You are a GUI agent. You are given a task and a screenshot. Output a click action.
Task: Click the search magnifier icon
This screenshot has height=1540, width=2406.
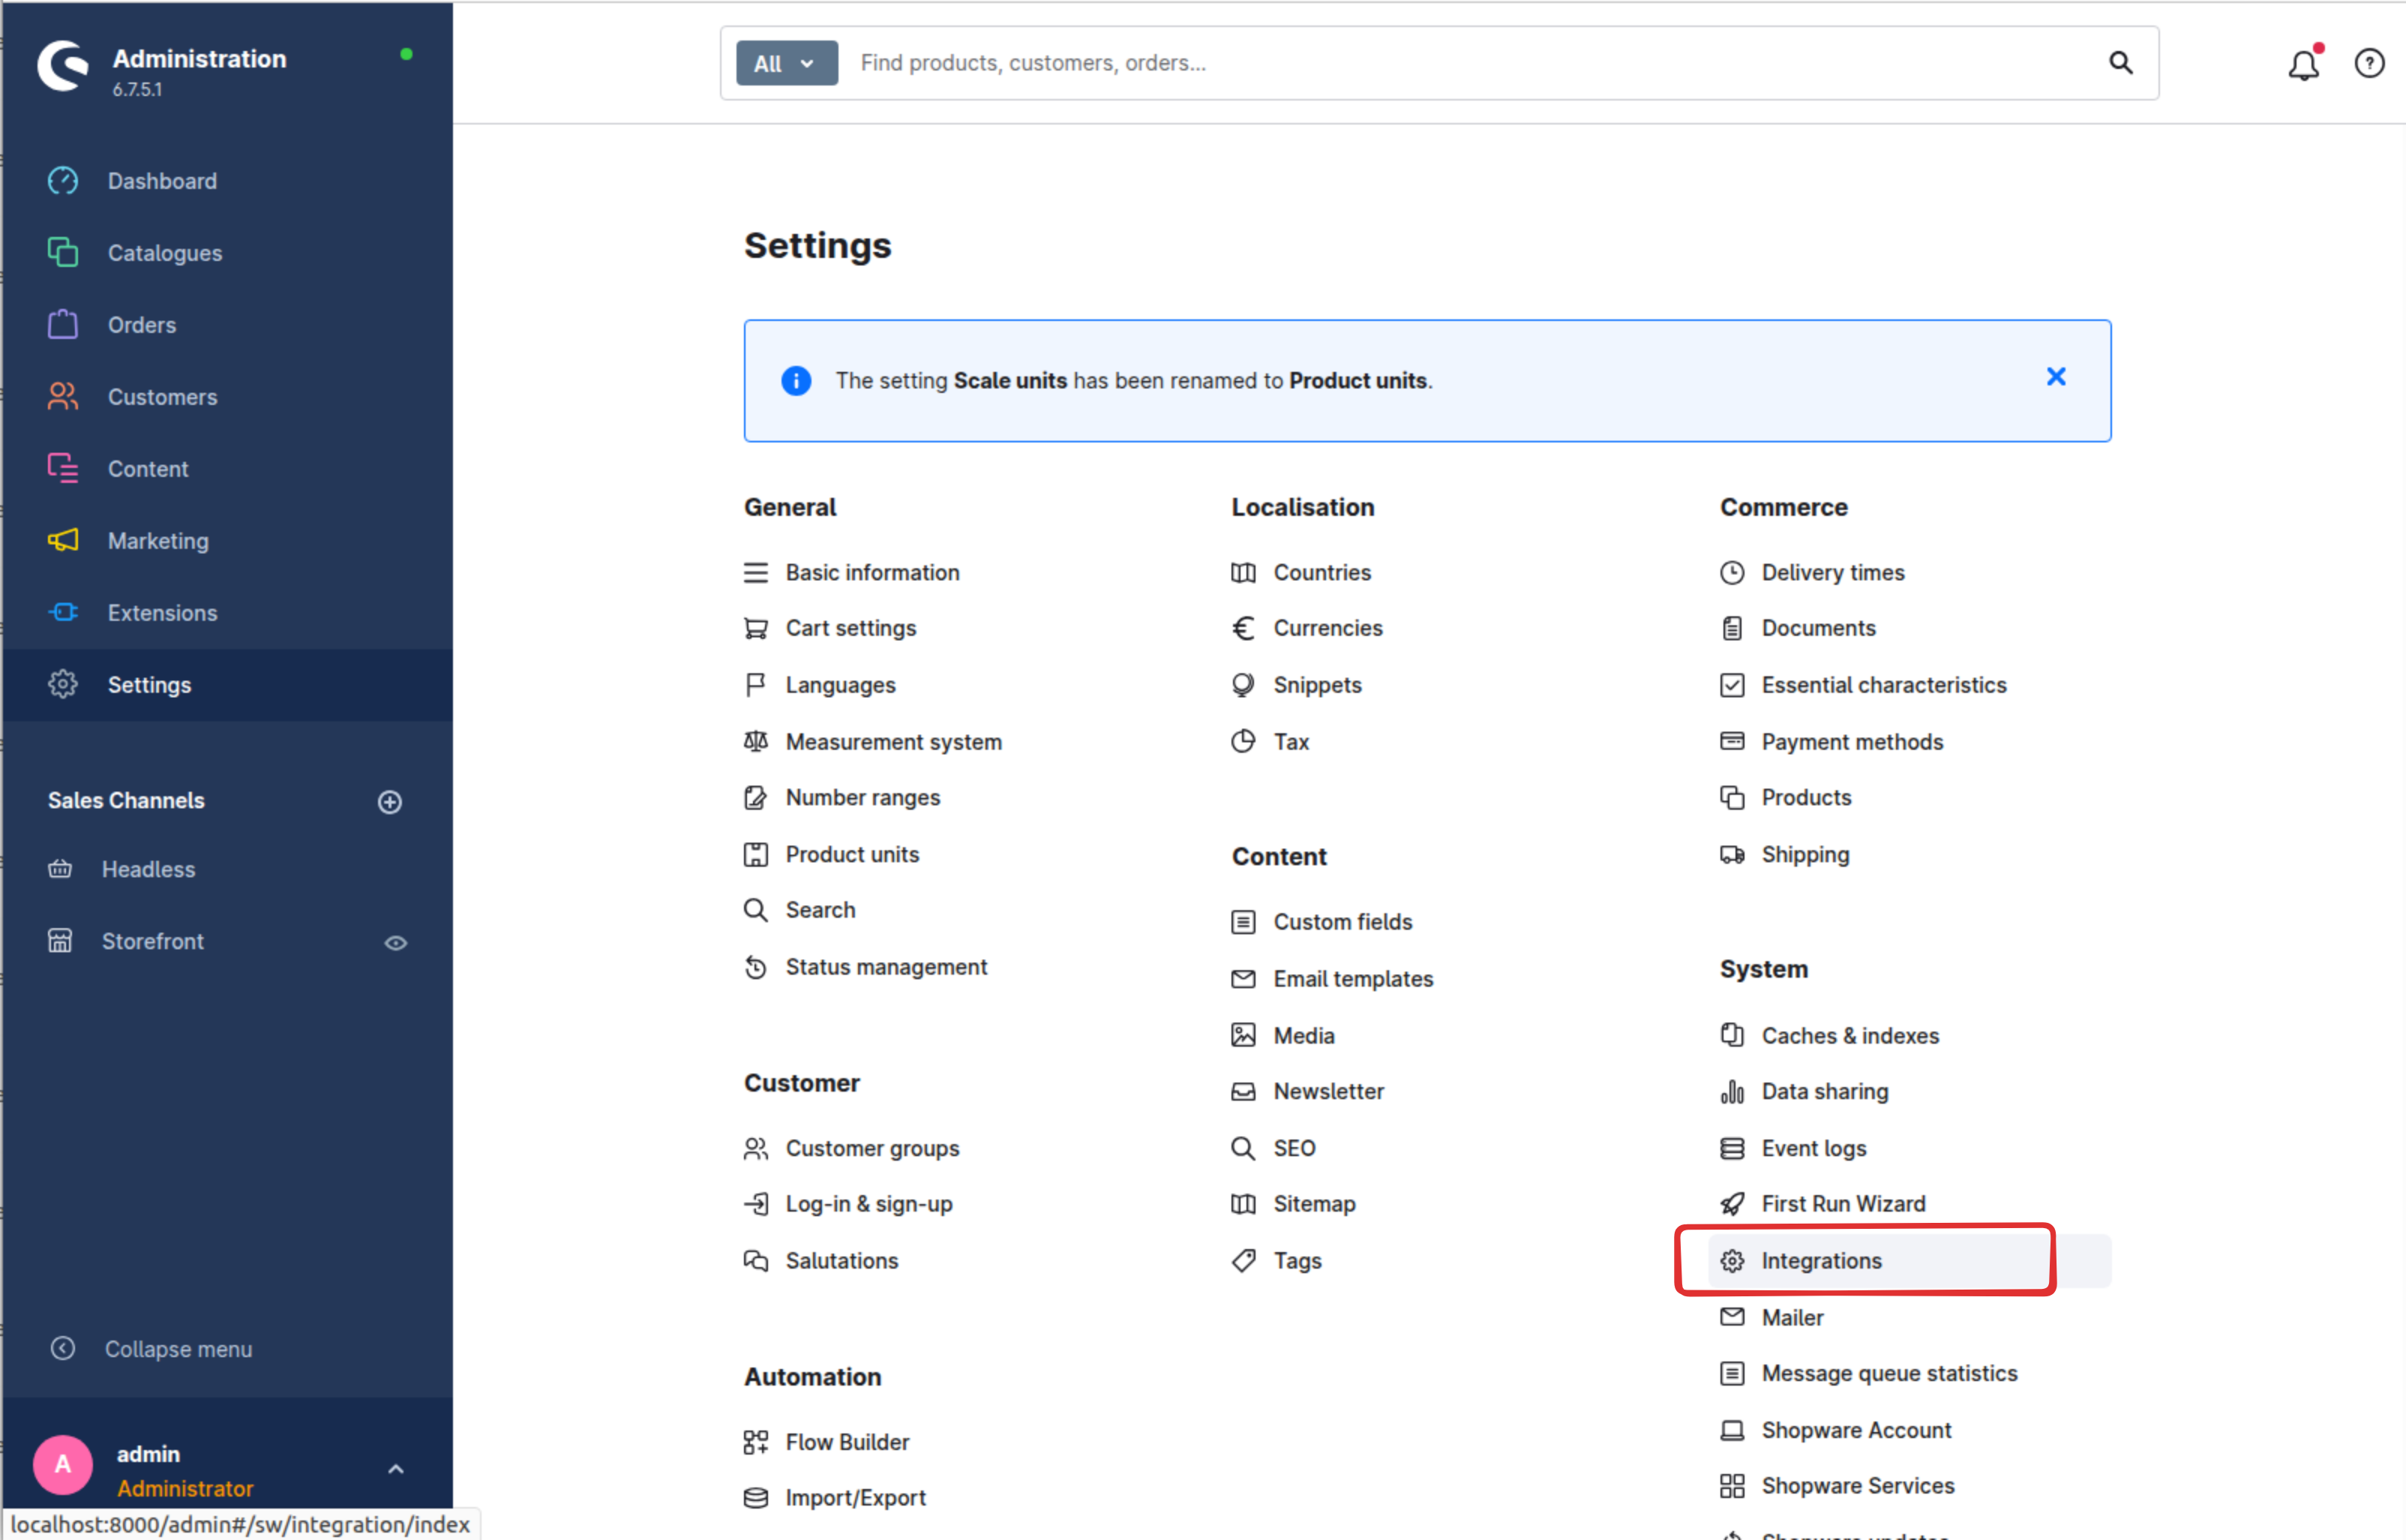(2121, 63)
